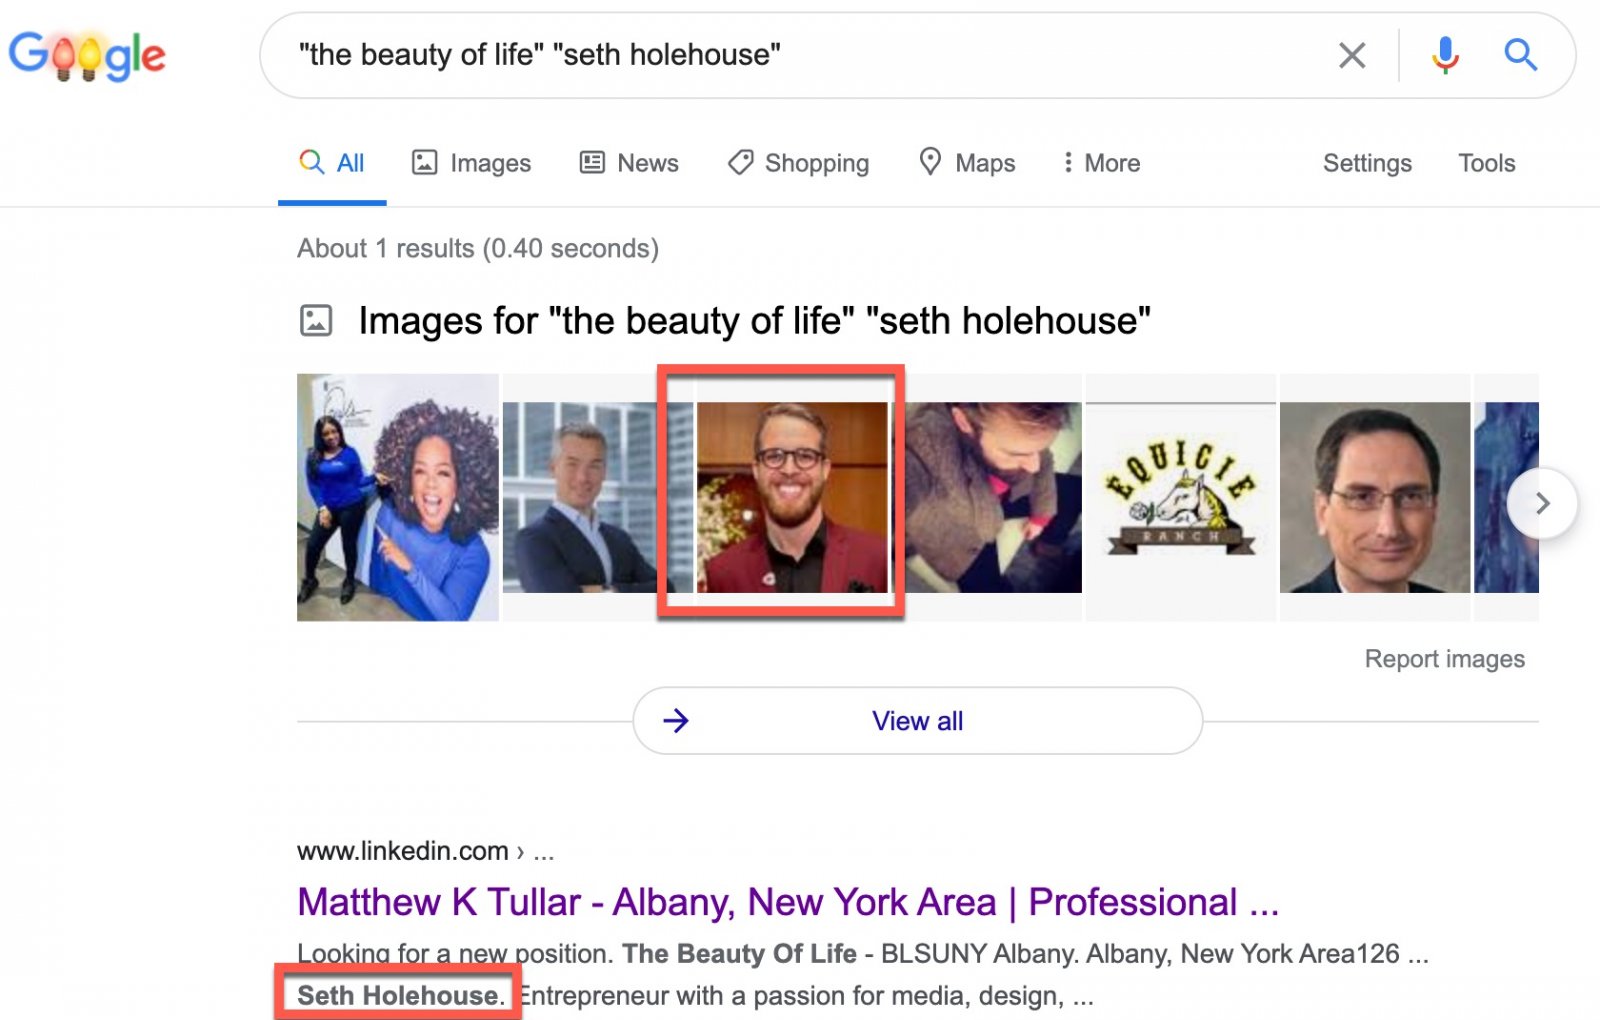
Task: Open Matthew K Tullar LinkedIn result
Action: 787,902
